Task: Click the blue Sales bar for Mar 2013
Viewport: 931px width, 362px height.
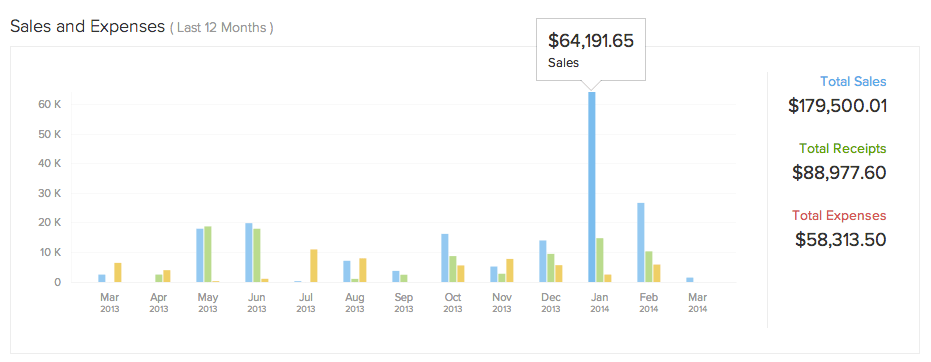Action: tap(102, 278)
